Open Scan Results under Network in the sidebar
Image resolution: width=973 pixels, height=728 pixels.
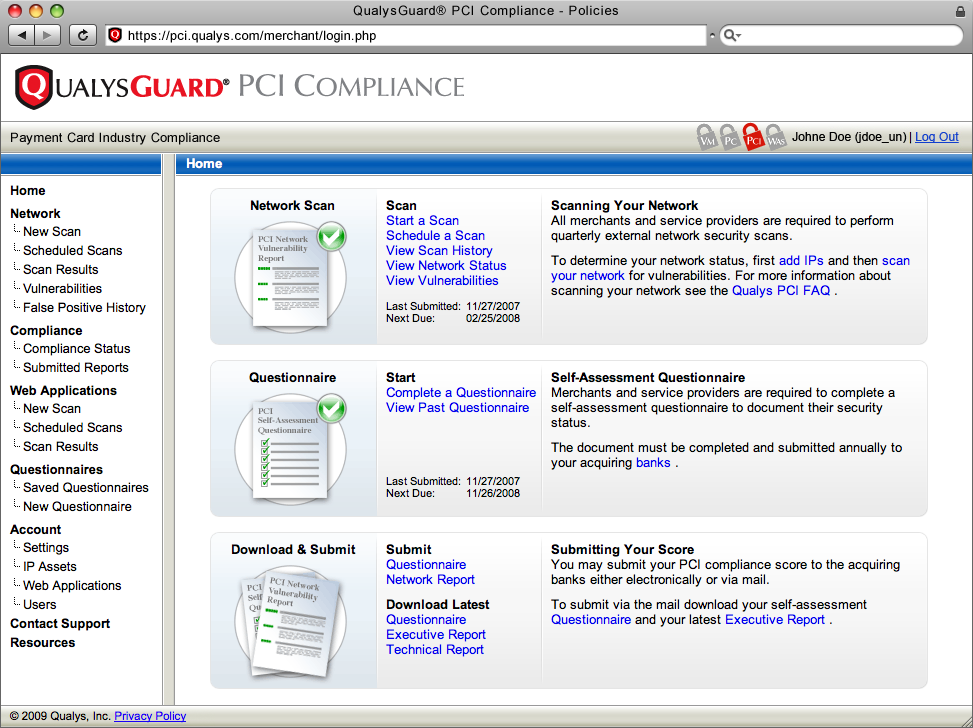(x=60, y=270)
